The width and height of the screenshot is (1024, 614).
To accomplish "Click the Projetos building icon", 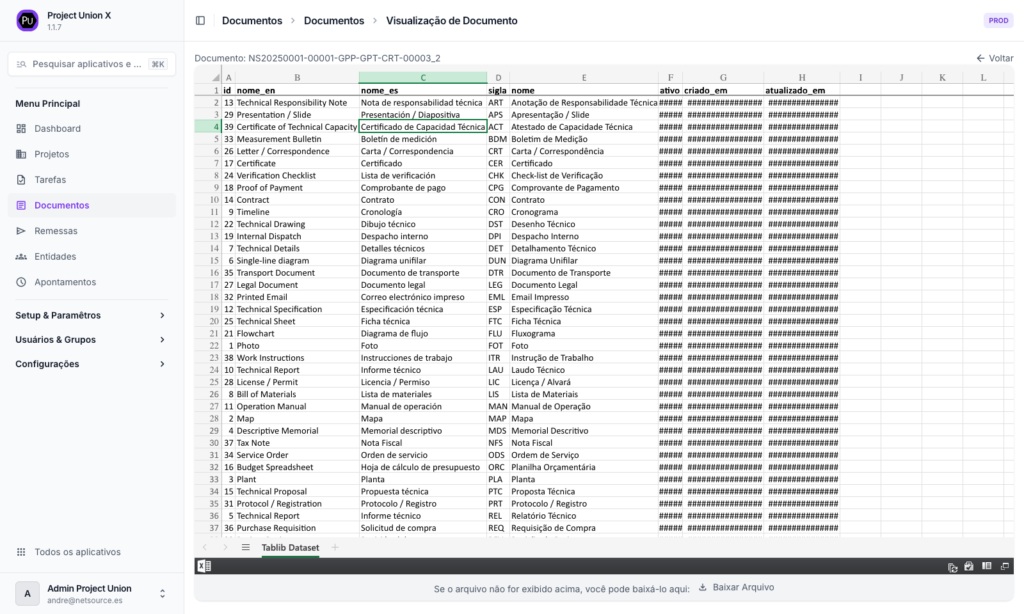I will point(21,154).
